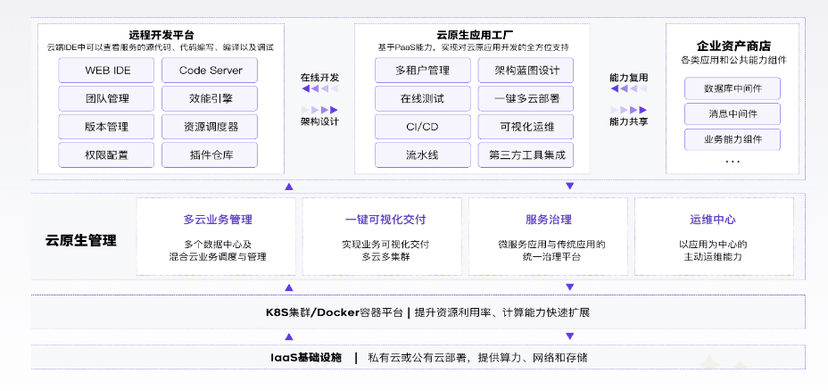Click the 可视化运维 box

(x=526, y=127)
